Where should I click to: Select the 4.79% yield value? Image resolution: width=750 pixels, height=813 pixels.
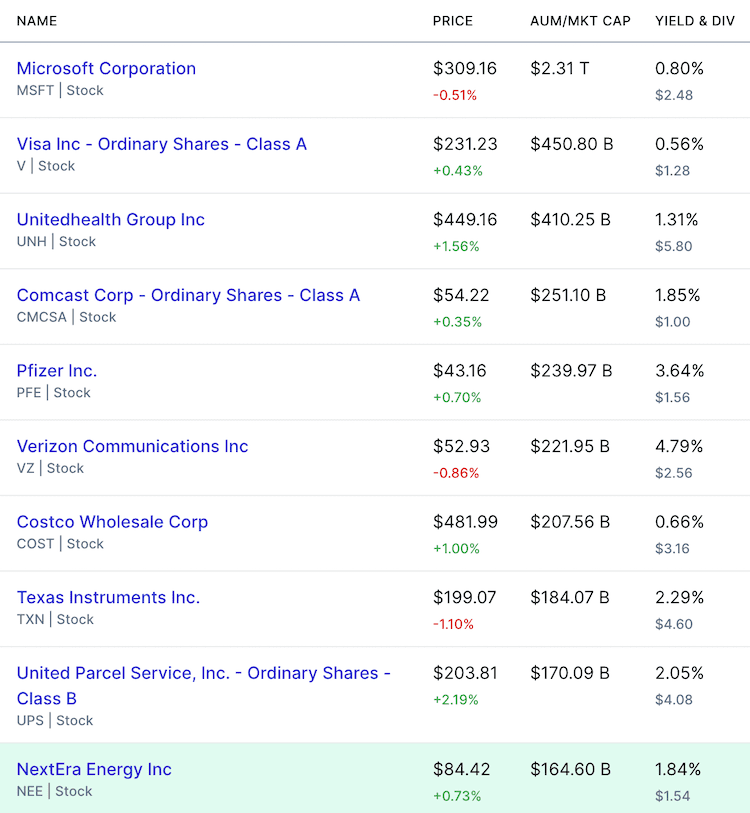tap(679, 446)
